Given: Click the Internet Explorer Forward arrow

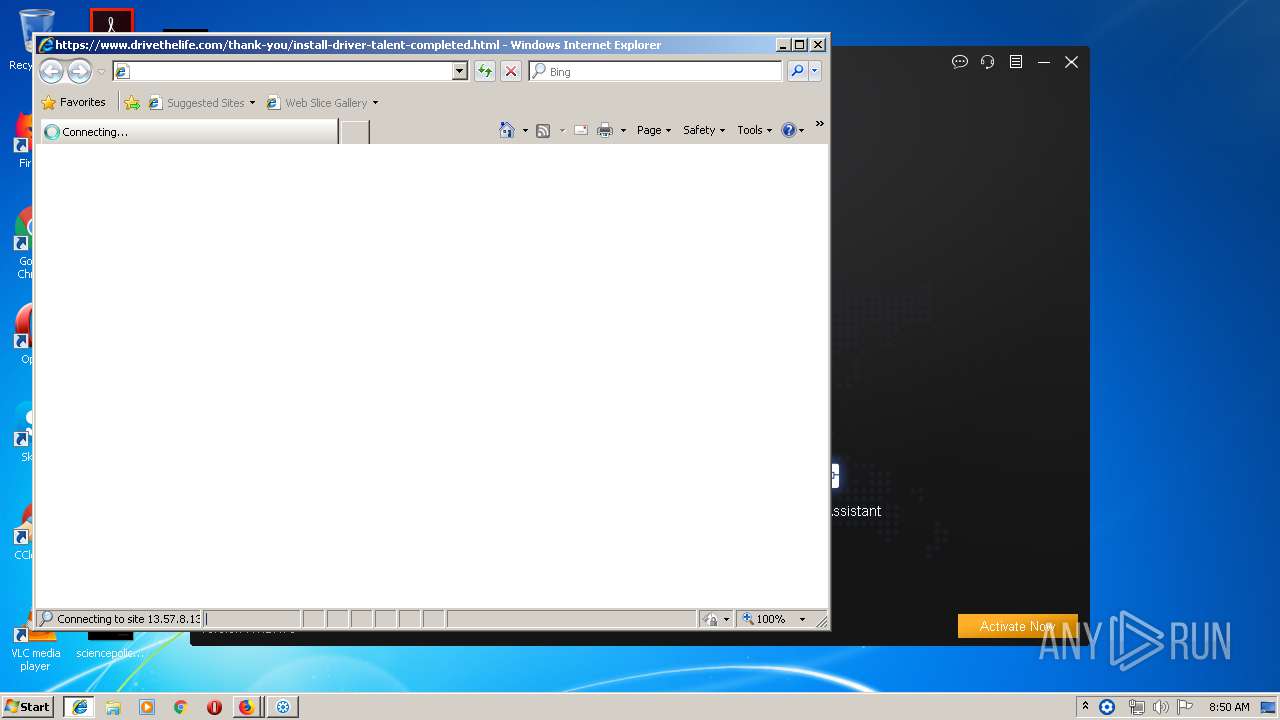Looking at the screenshot, I should (79, 71).
